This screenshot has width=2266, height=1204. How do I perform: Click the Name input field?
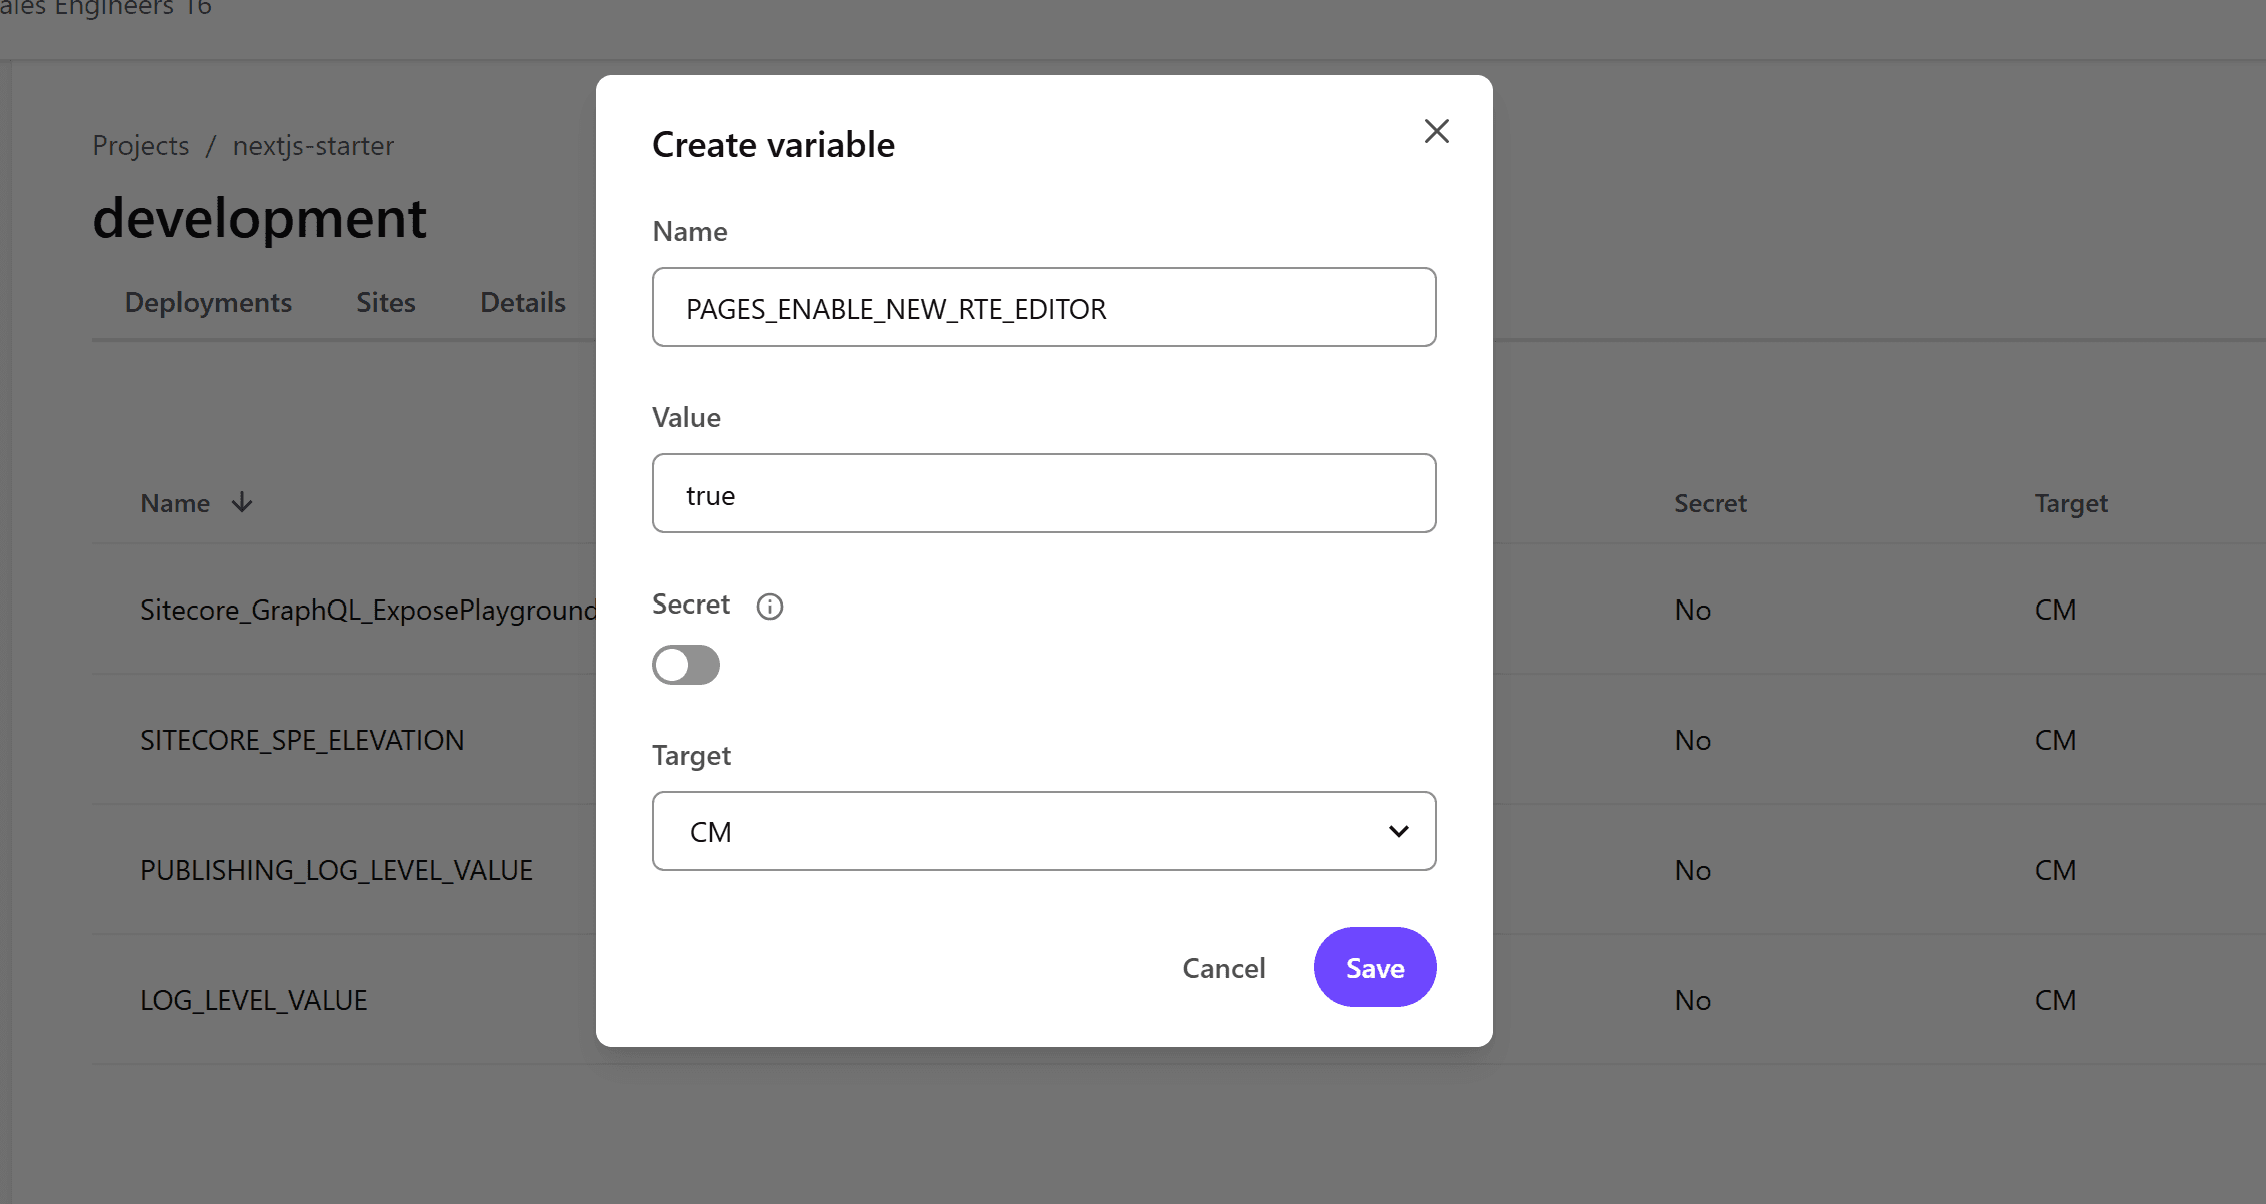pos(1043,308)
